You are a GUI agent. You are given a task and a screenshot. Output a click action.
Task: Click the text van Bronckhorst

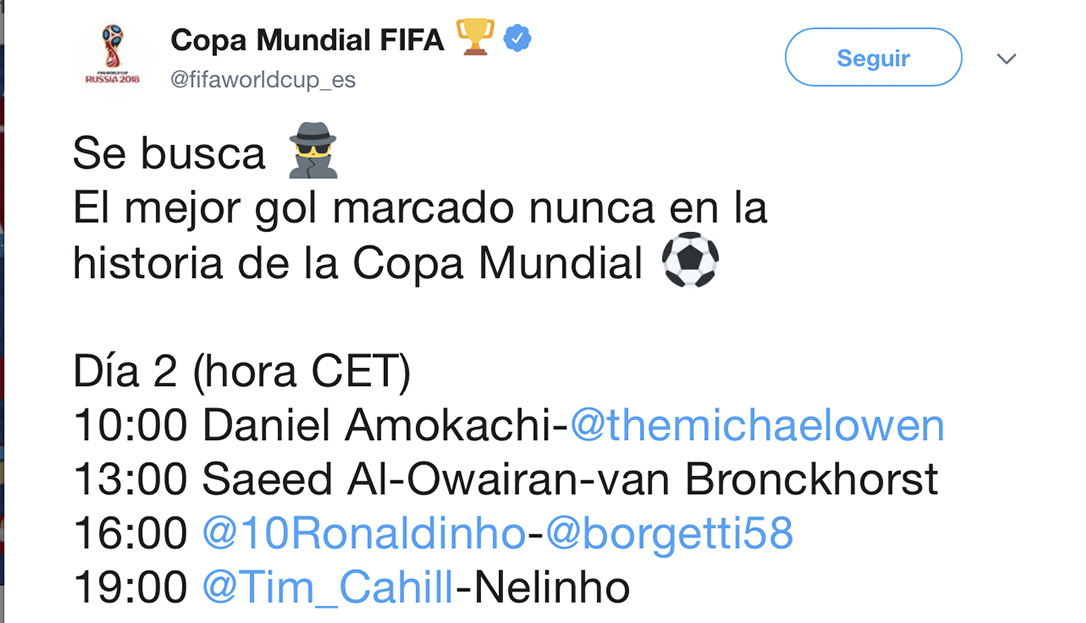coord(779,480)
